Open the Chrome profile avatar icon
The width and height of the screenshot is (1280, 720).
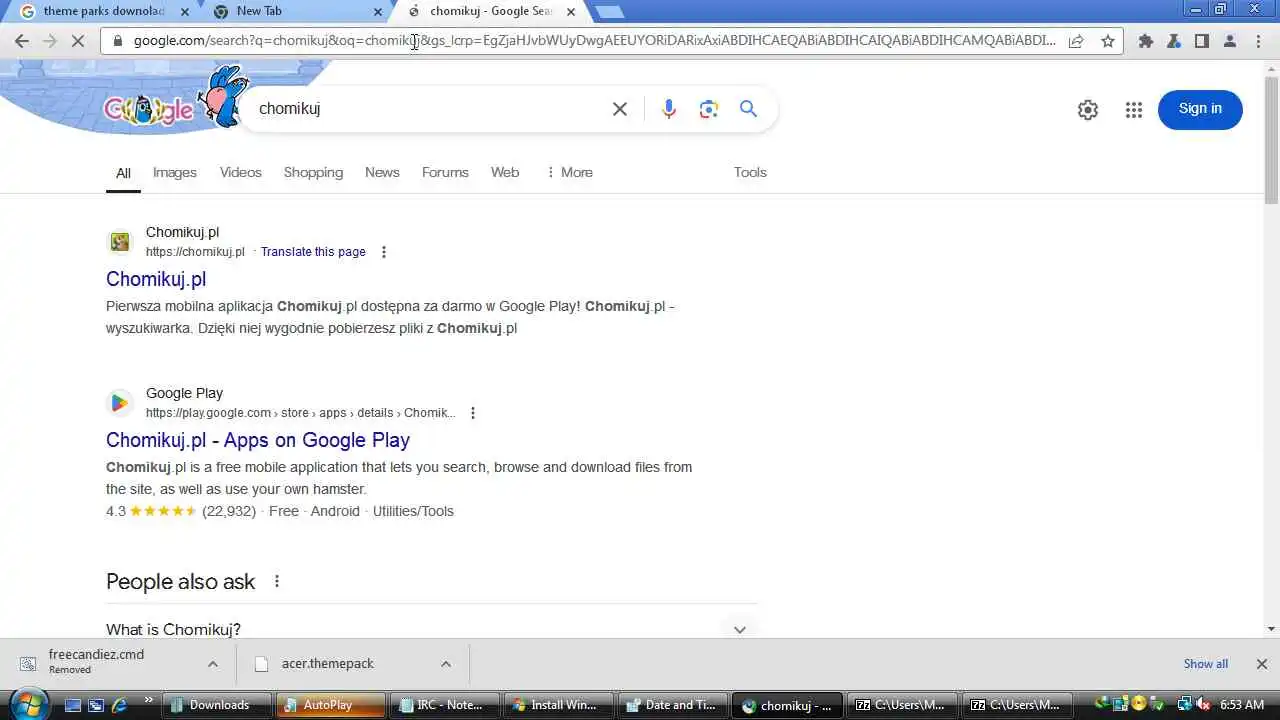click(1230, 41)
